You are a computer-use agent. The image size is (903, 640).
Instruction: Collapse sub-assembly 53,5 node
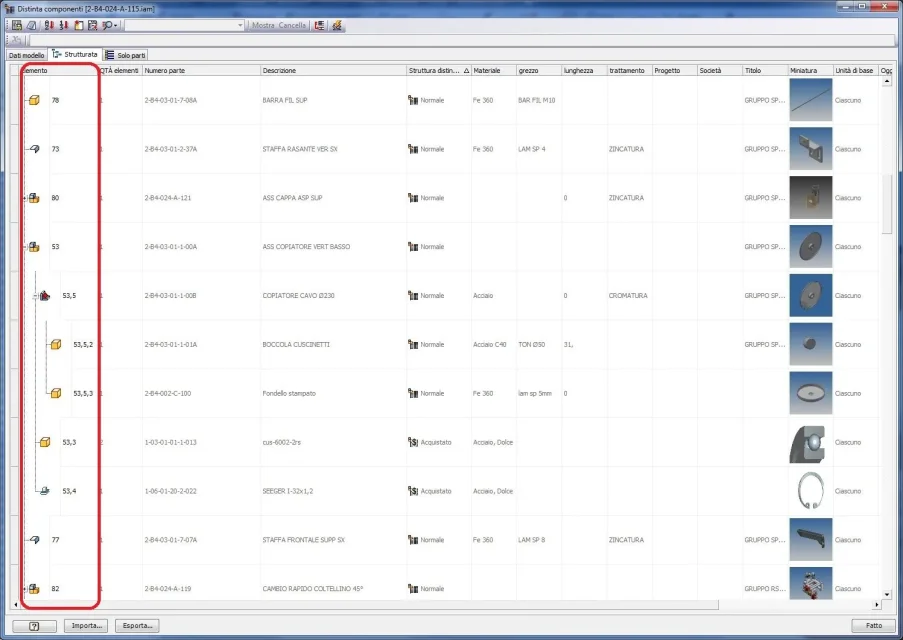pyautogui.click(x=35, y=296)
